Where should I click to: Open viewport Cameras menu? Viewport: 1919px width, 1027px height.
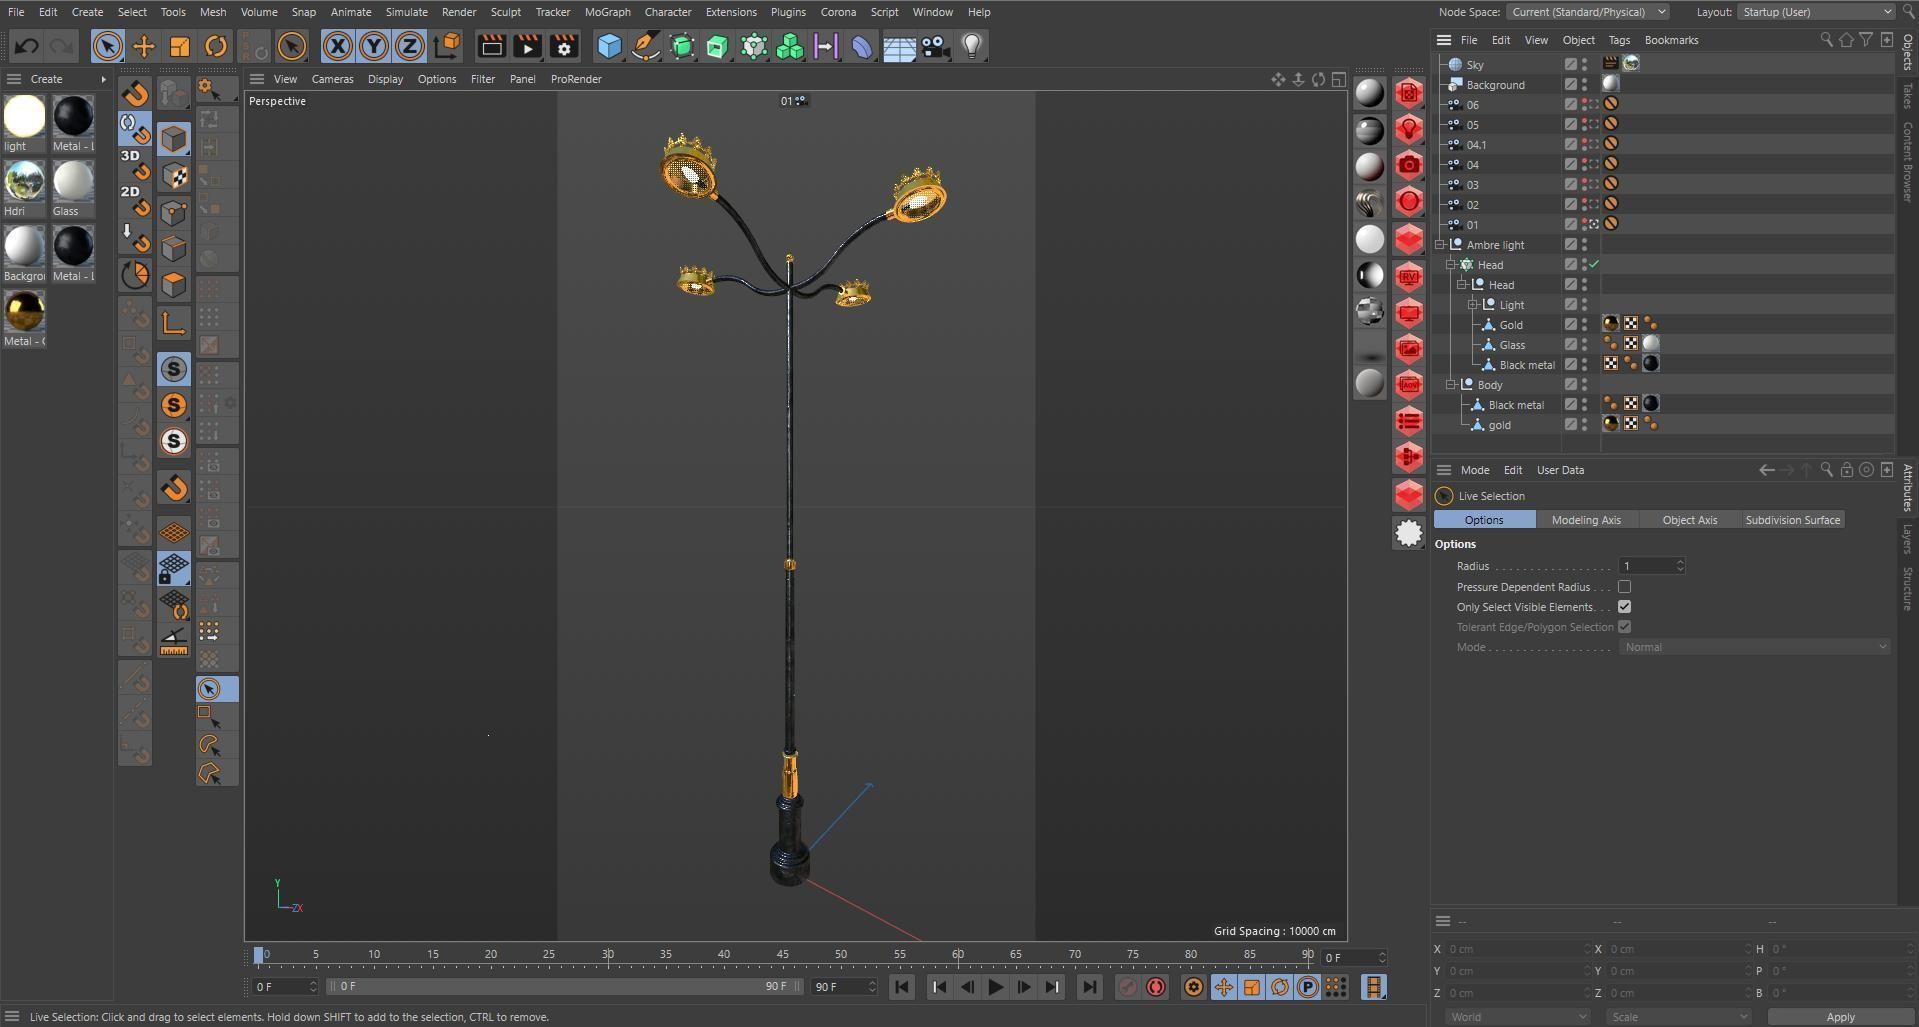click(332, 79)
